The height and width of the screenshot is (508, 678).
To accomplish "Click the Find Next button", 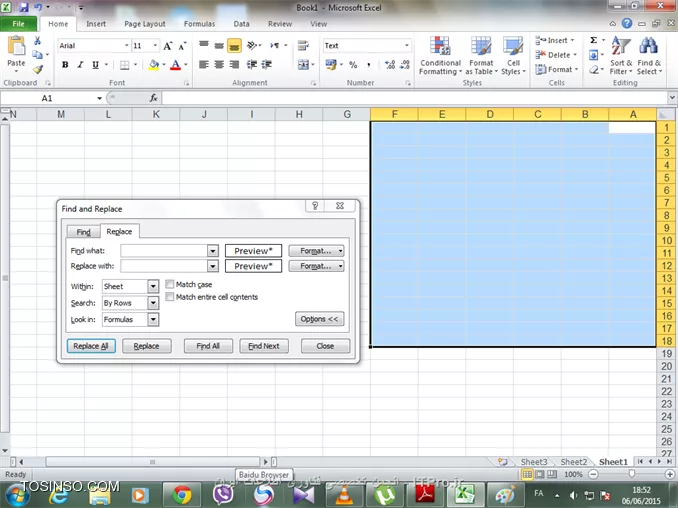I will pyautogui.click(x=264, y=346).
